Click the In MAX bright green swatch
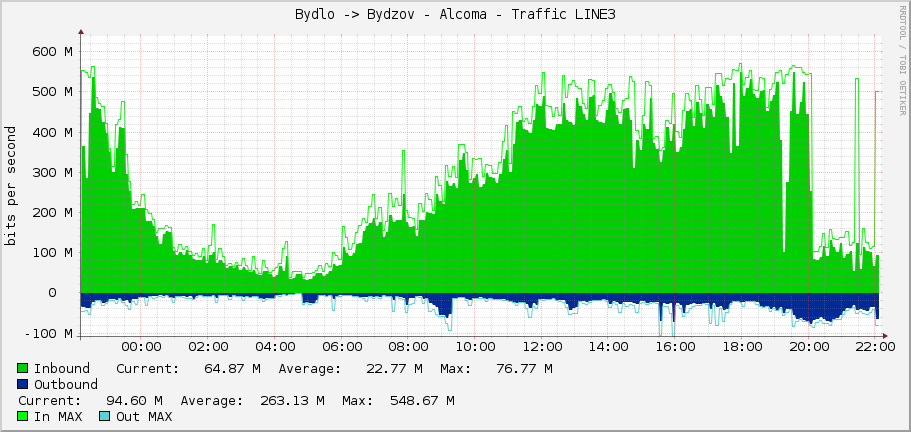 pyautogui.click(x=23, y=416)
